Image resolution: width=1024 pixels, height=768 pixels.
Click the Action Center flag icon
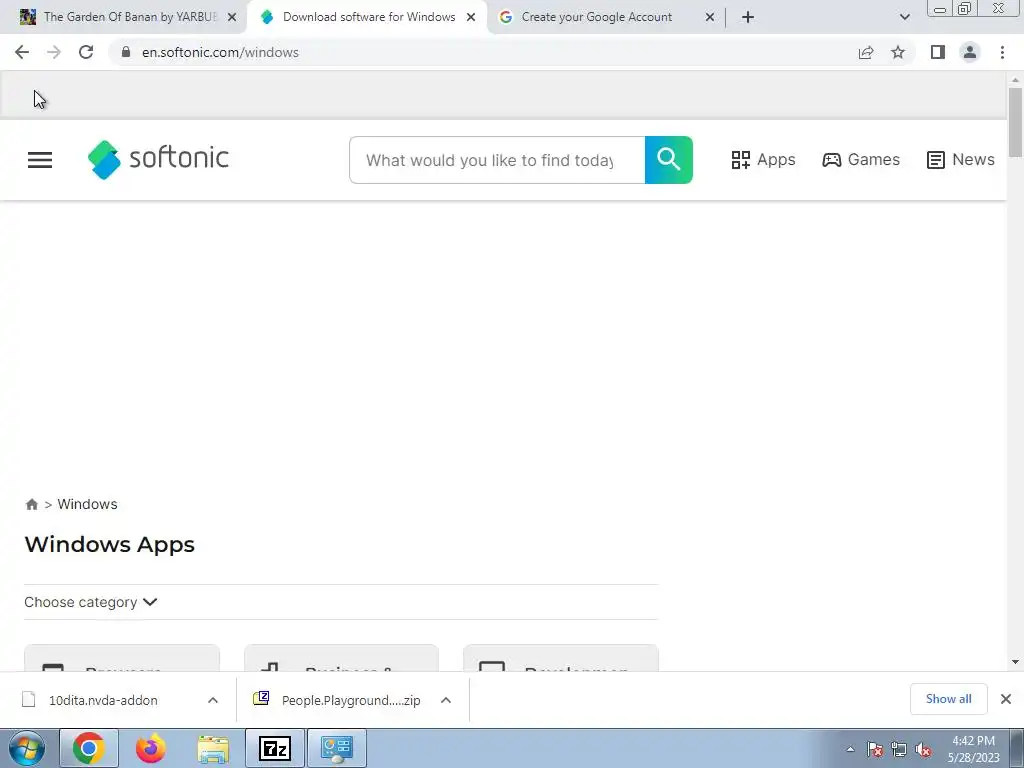(875, 749)
